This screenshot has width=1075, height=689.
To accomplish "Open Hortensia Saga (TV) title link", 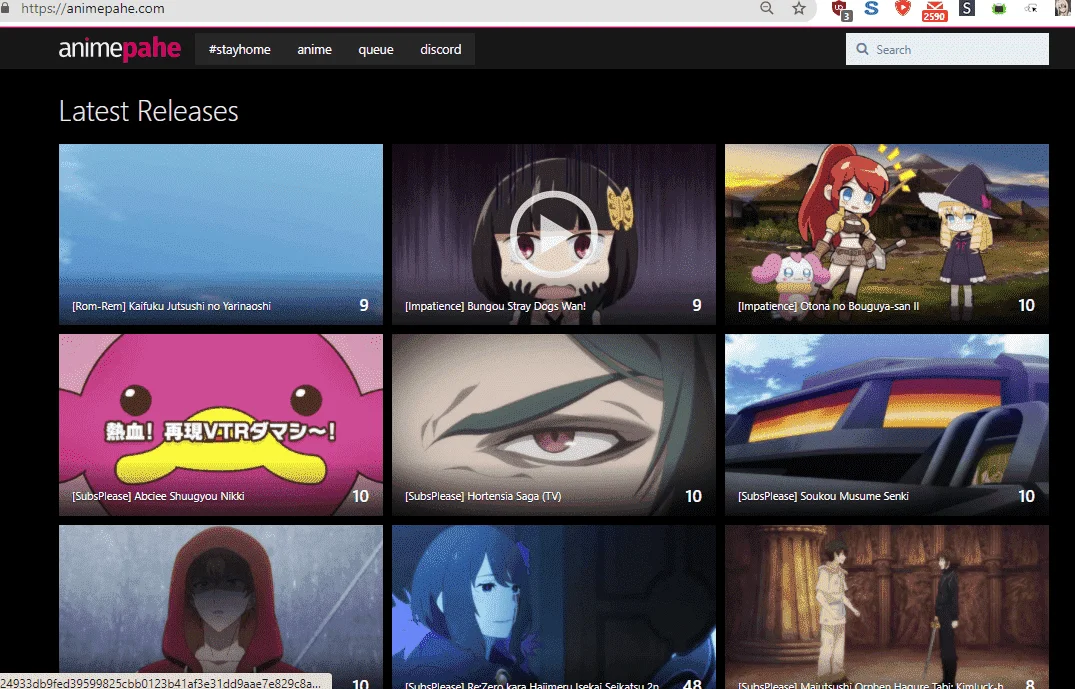I will (x=483, y=496).
